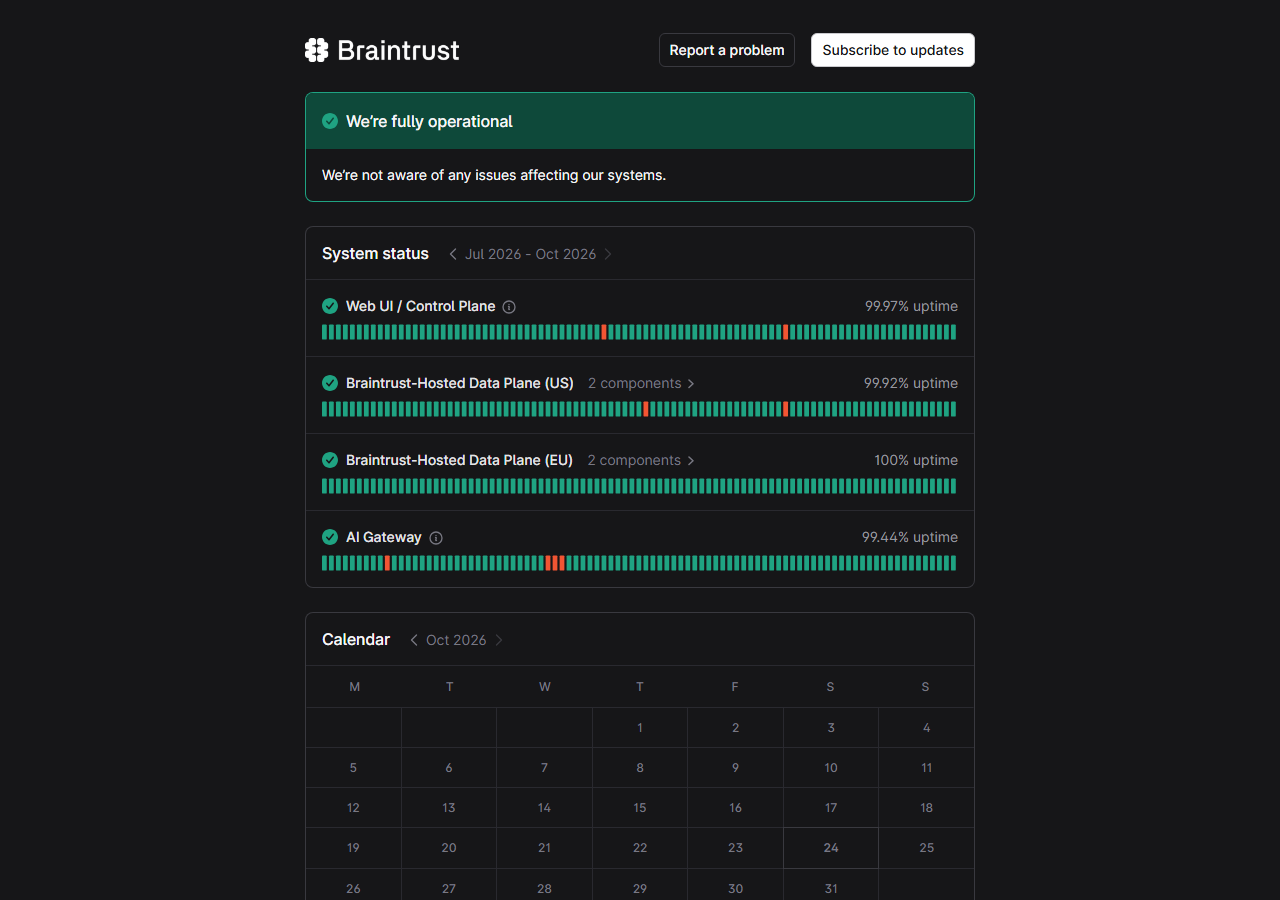Expand 2 components for Data Plane (US)

641,383
